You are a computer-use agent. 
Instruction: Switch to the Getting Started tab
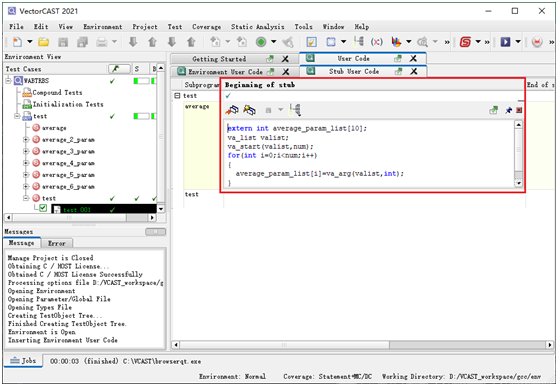tap(219, 59)
